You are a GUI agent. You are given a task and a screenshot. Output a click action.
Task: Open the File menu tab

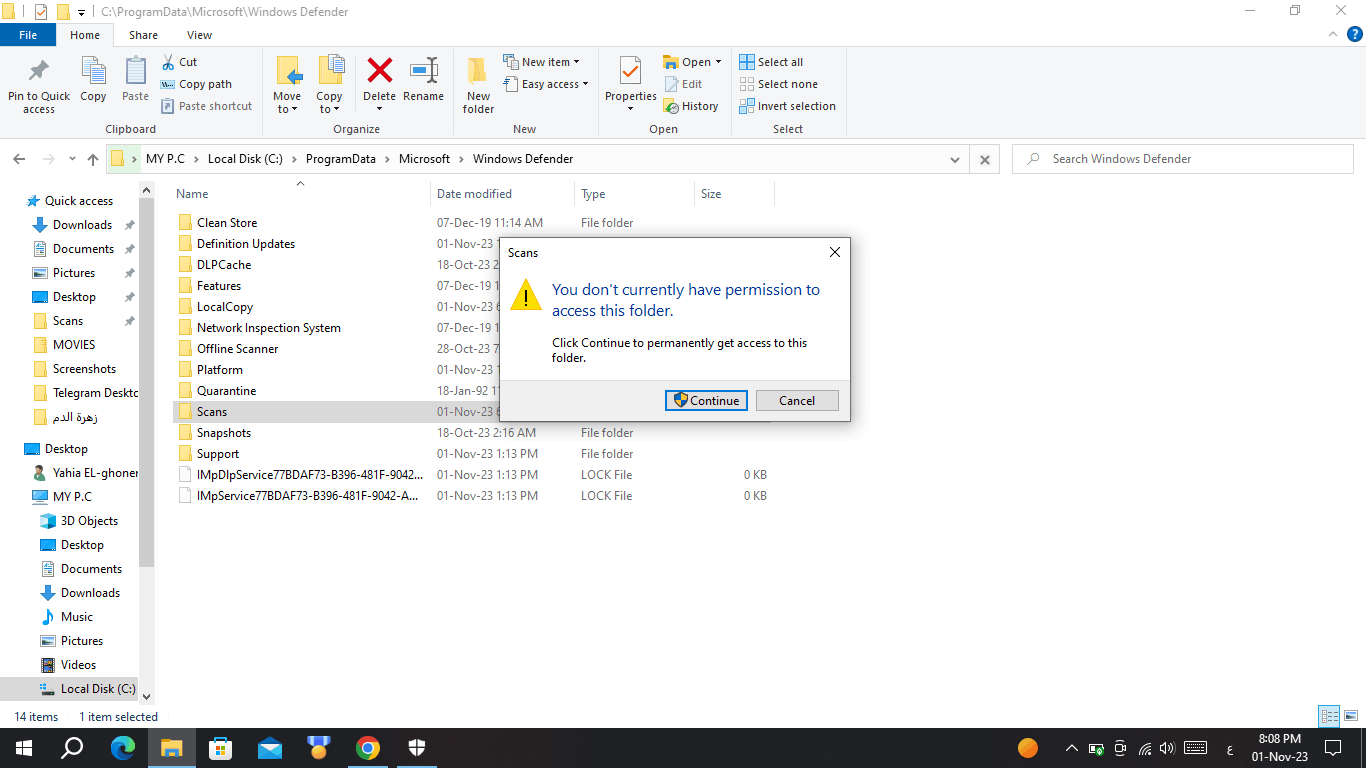click(x=28, y=35)
